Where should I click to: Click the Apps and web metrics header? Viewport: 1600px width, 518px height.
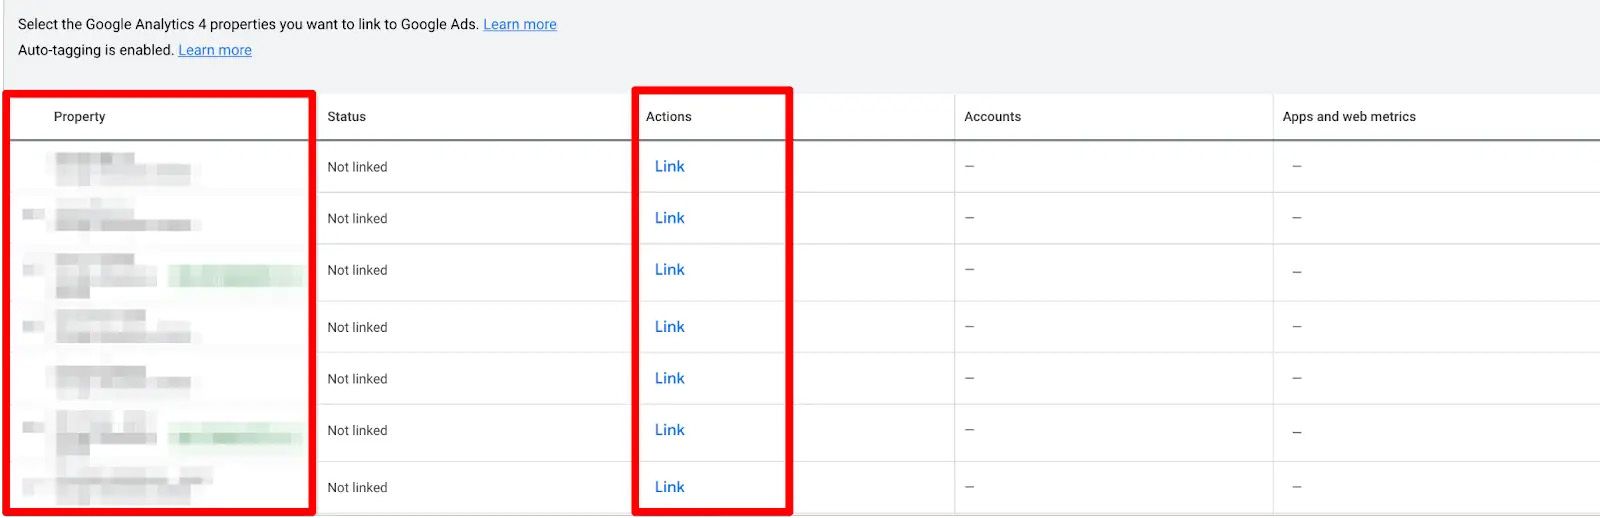pos(1349,116)
